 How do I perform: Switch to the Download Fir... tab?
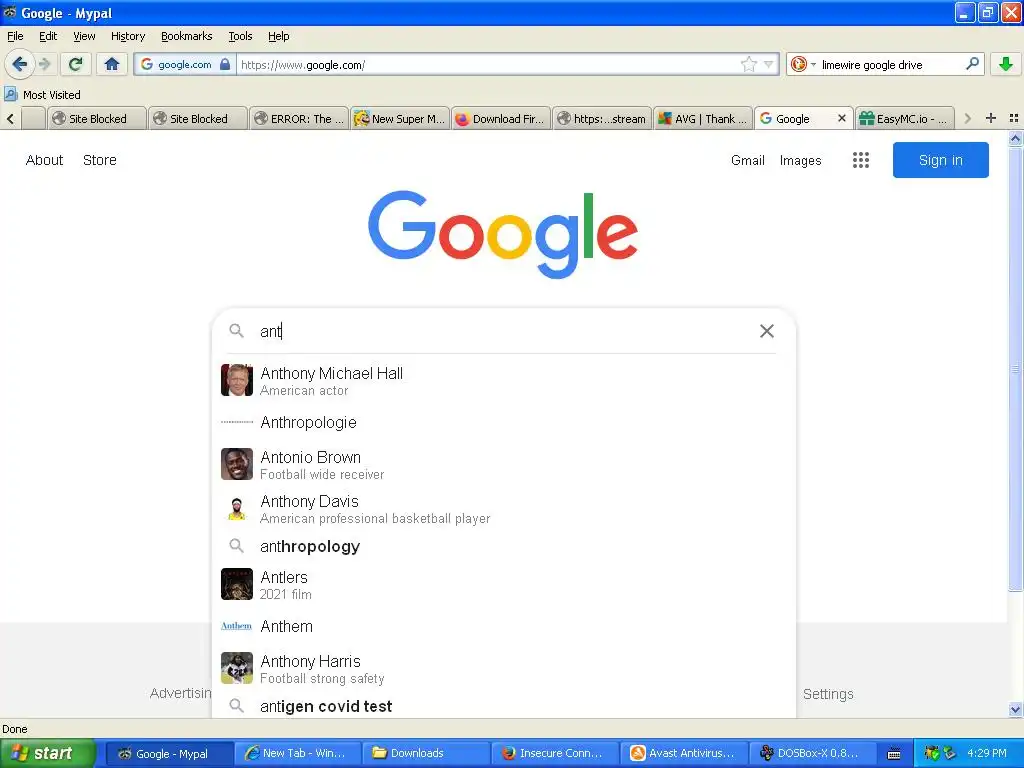point(501,118)
